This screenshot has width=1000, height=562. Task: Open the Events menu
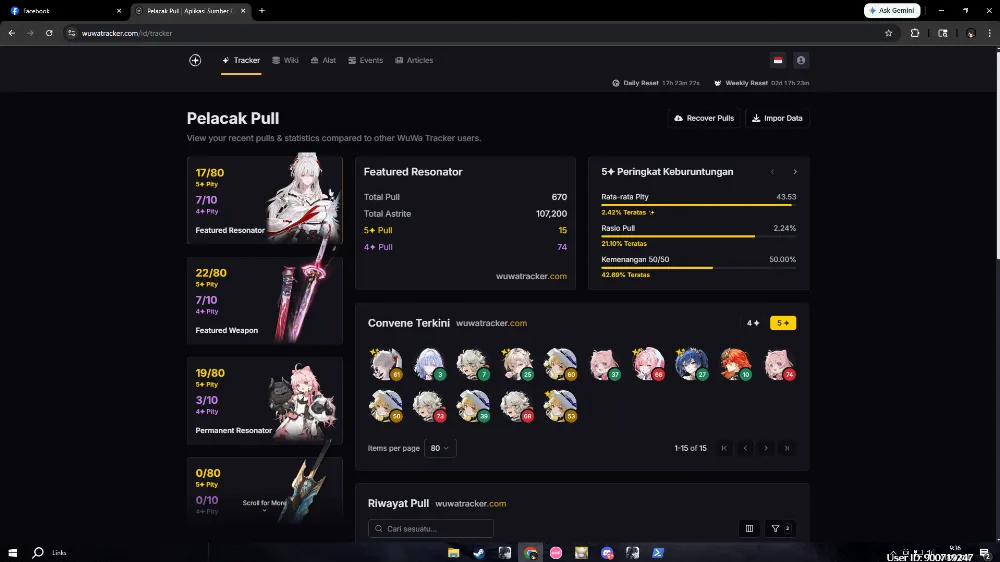(365, 60)
